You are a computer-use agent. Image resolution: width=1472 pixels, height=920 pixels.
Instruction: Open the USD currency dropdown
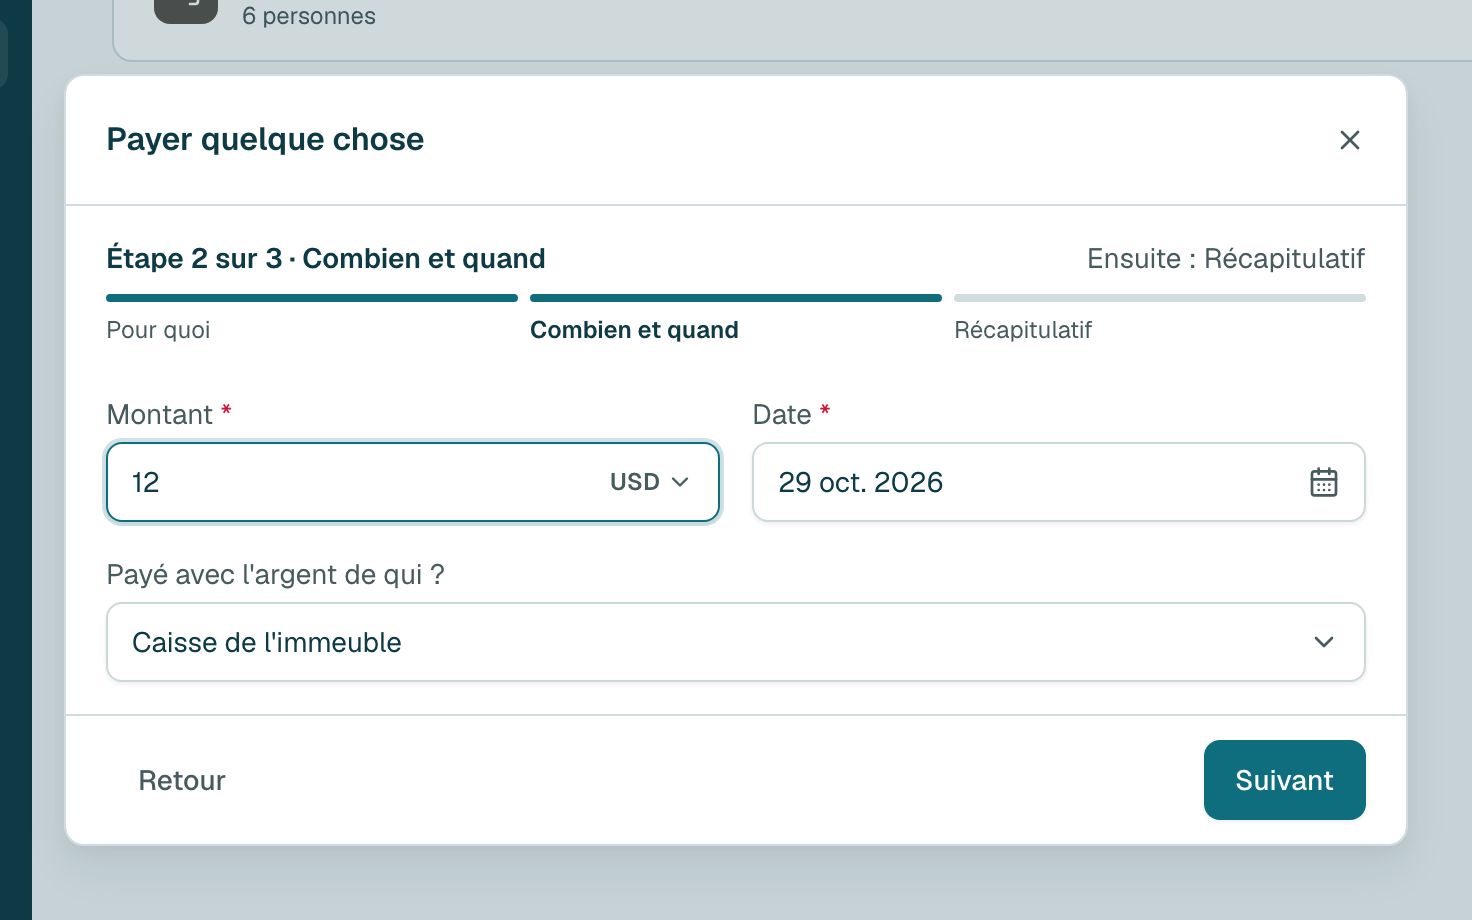point(649,482)
